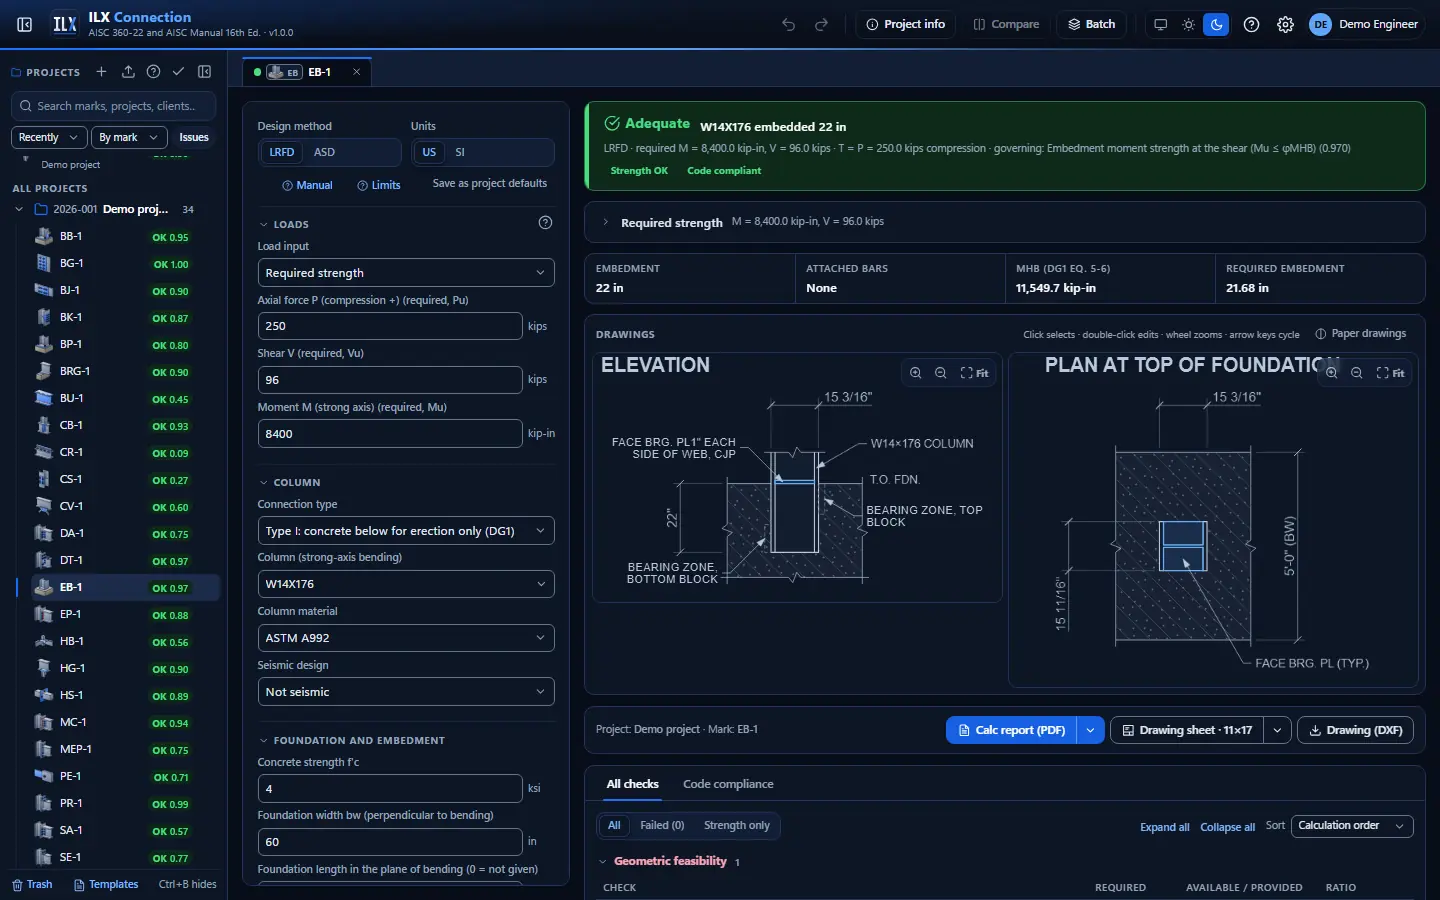
Task: Open the By mark dropdown
Action: [129, 137]
